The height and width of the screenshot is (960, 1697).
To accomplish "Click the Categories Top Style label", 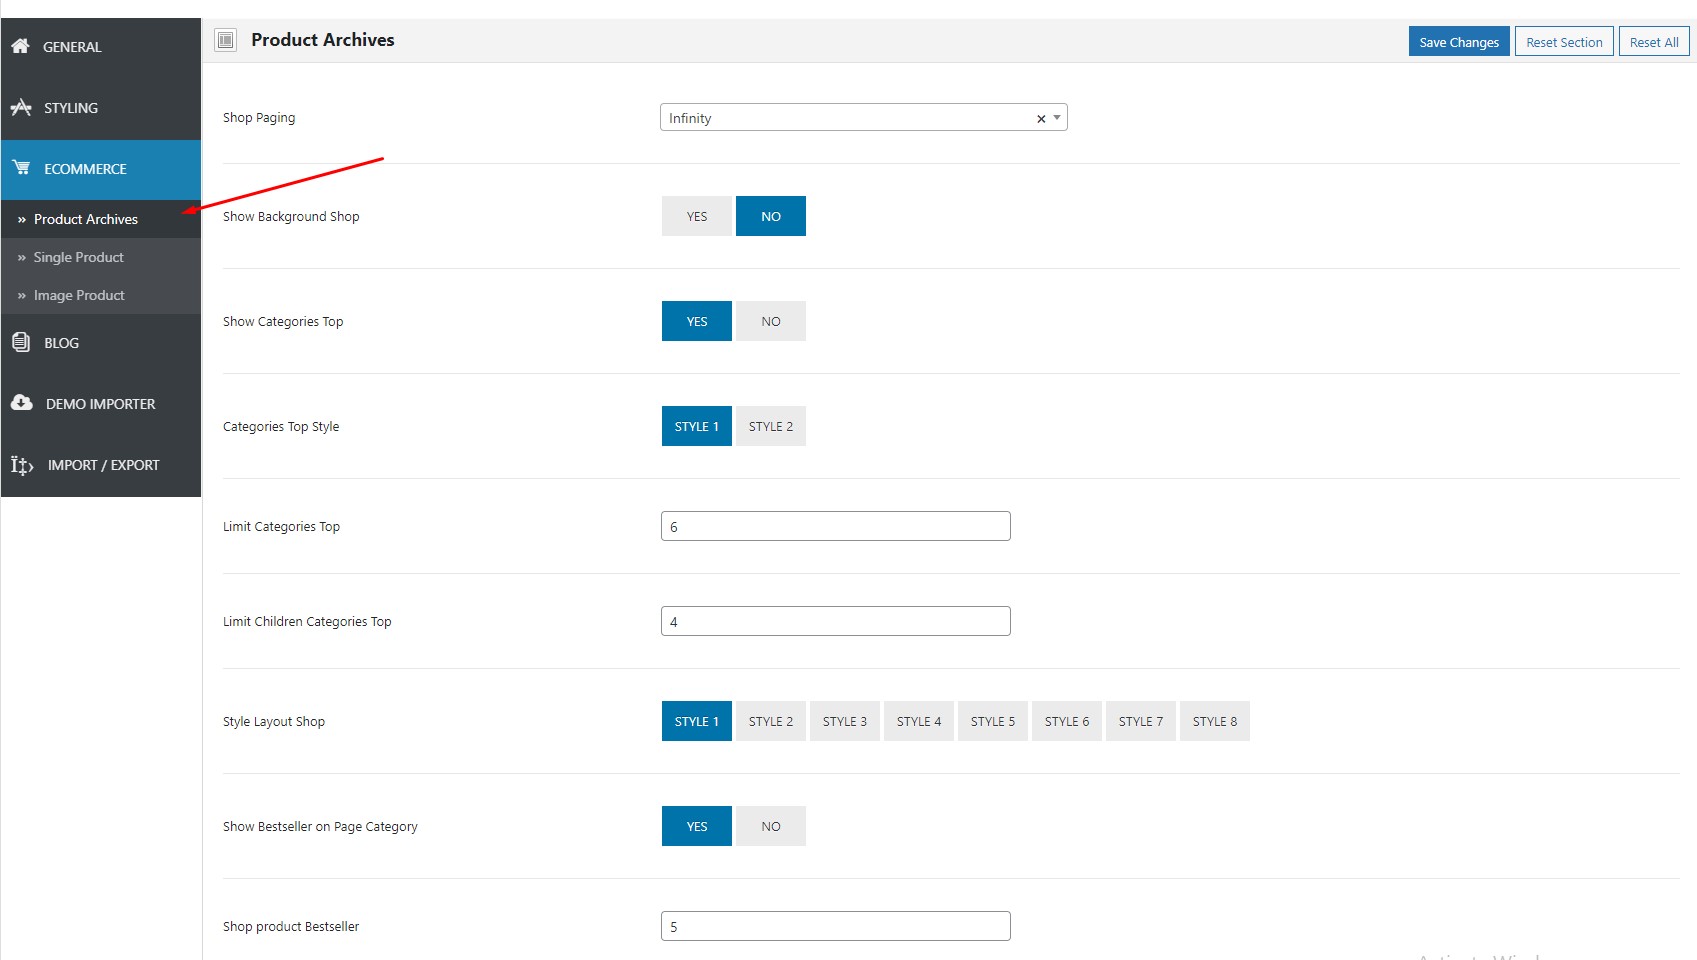I will pyautogui.click(x=281, y=426).
